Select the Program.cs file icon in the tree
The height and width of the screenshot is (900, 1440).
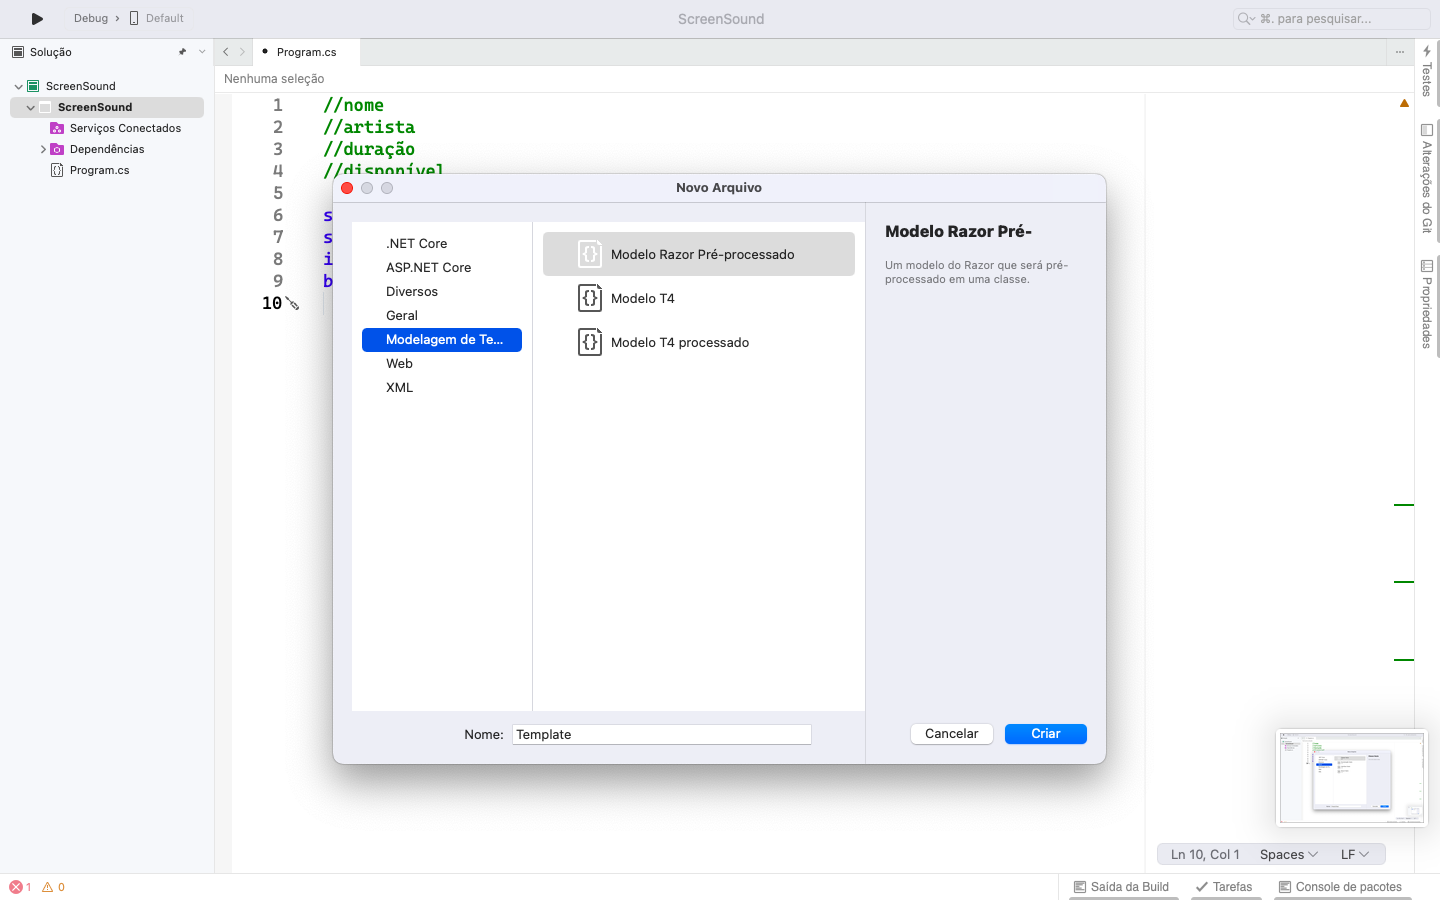[x=57, y=170]
